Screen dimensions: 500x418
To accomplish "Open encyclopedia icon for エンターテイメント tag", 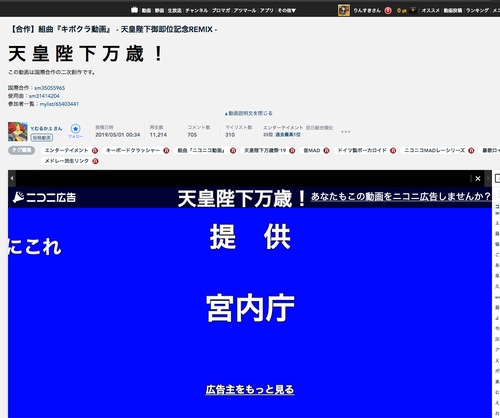I will coord(95,151).
